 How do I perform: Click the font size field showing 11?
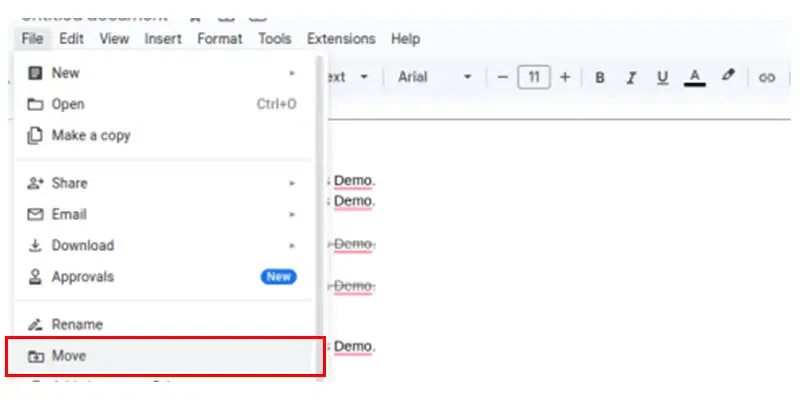coord(534,77)
